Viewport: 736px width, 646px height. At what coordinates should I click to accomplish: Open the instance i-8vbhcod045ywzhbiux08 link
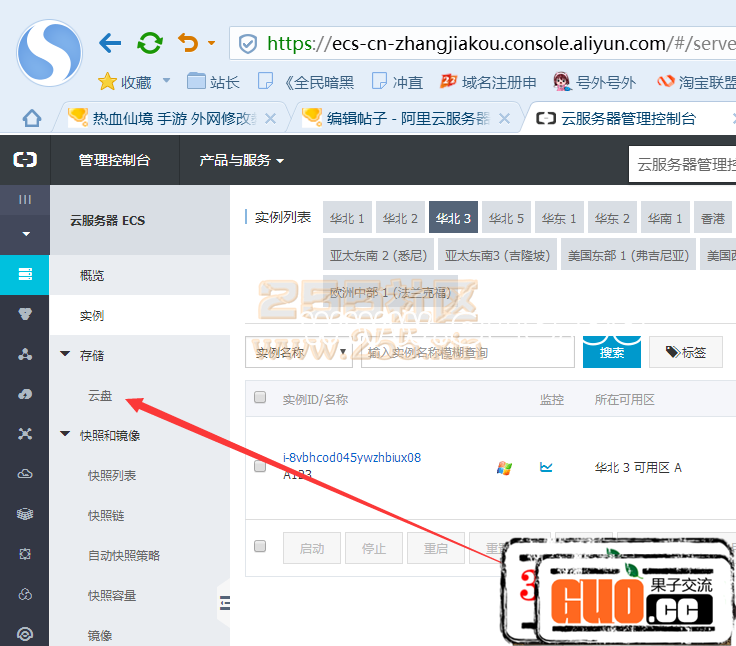point(351,458)
